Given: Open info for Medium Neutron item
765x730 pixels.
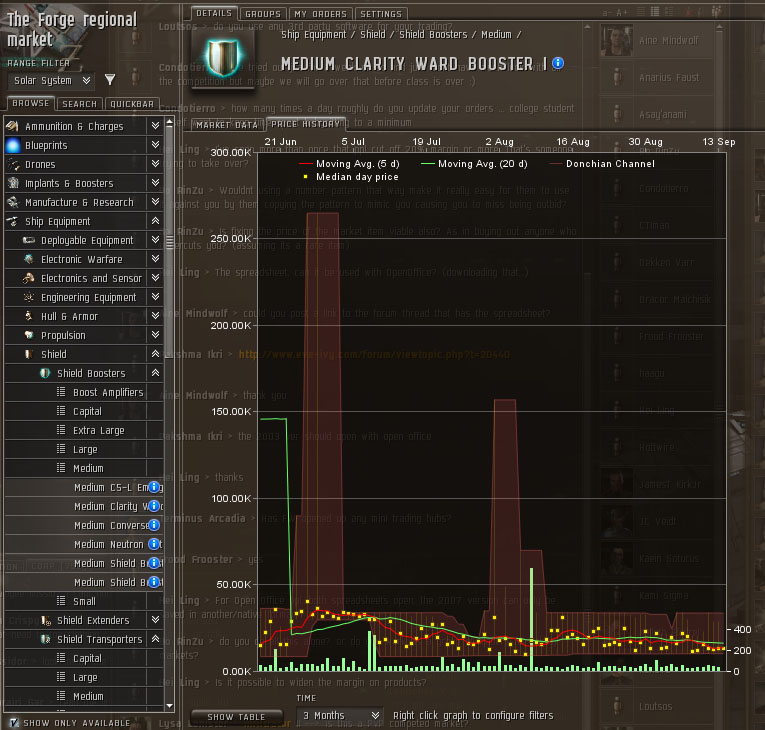Looking at the screenshot, I should tap(154, 544).
